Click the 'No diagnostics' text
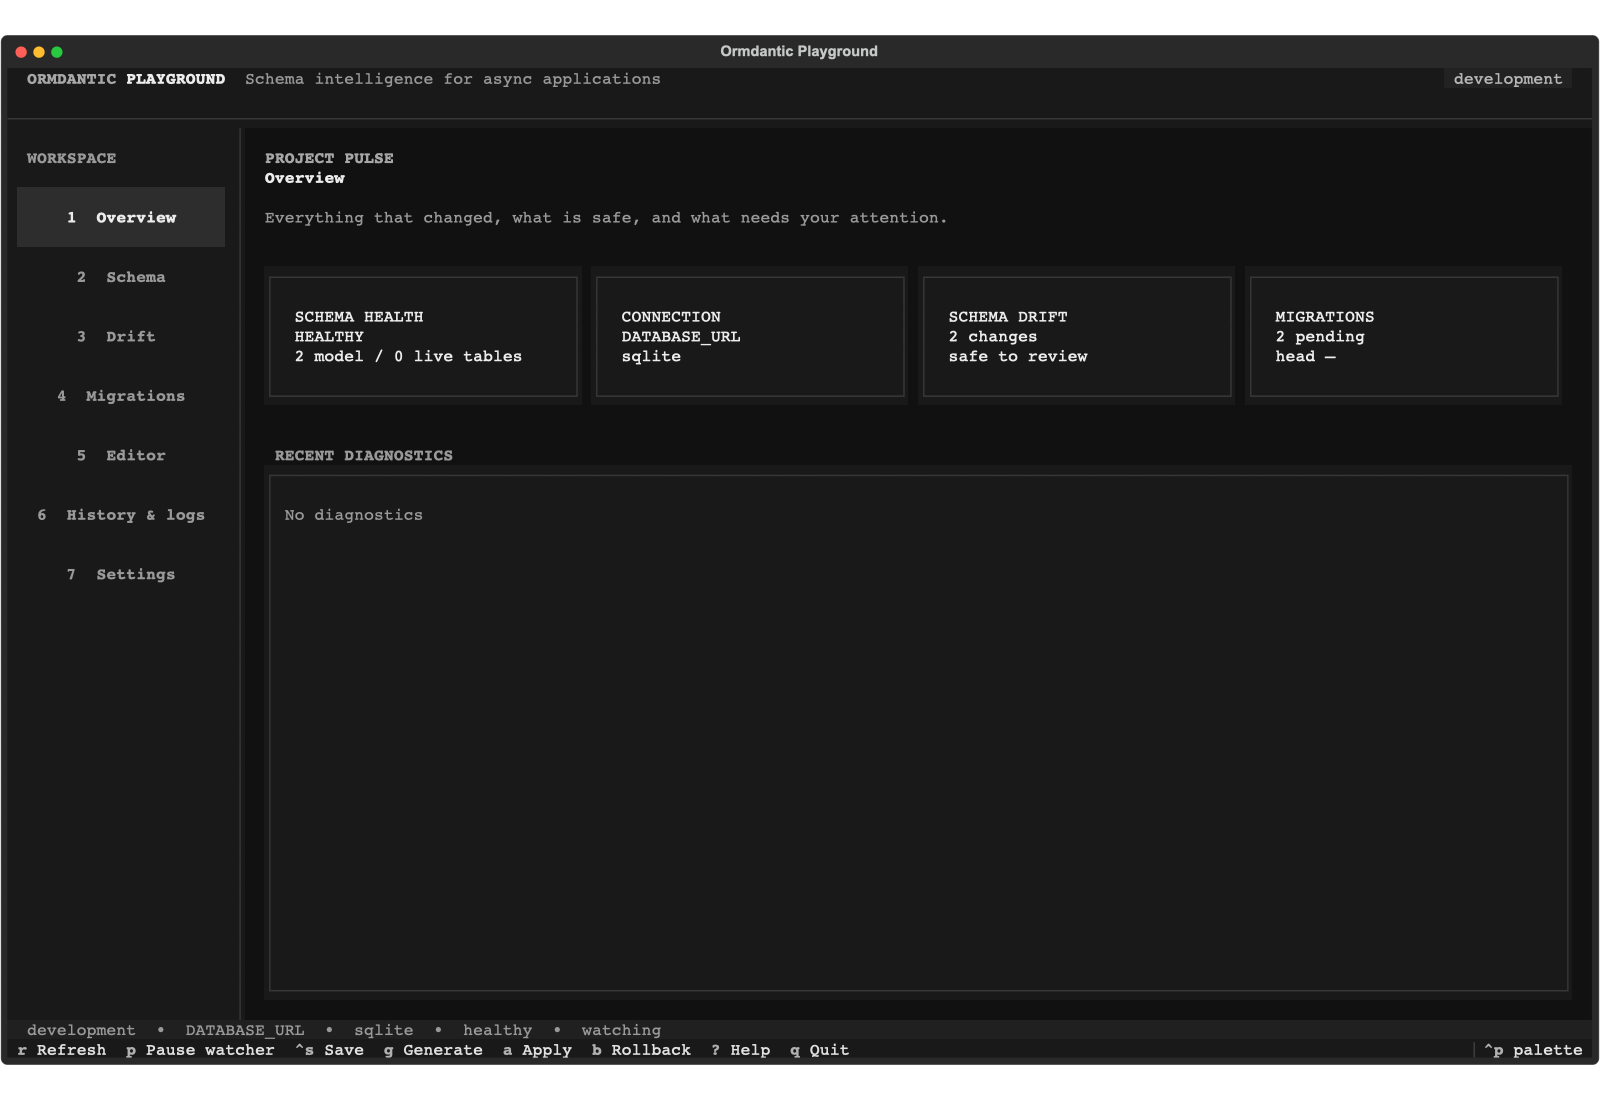The height and width of the screenshot is (1100, 1600). [x=353, y=515]
